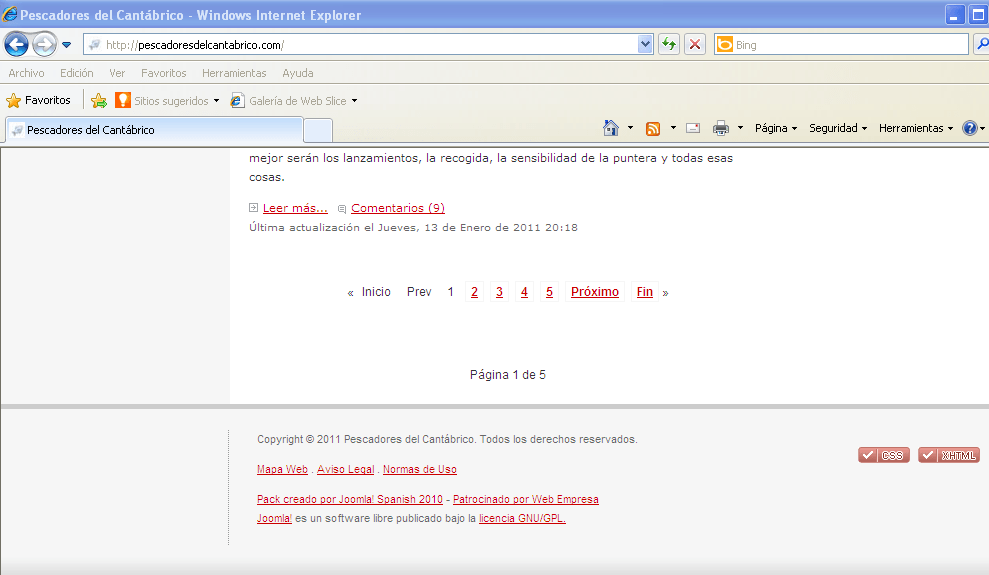This screenshot has height=575, width=989.
Task: Go to pagination page 3
Action: coord(500,292)
